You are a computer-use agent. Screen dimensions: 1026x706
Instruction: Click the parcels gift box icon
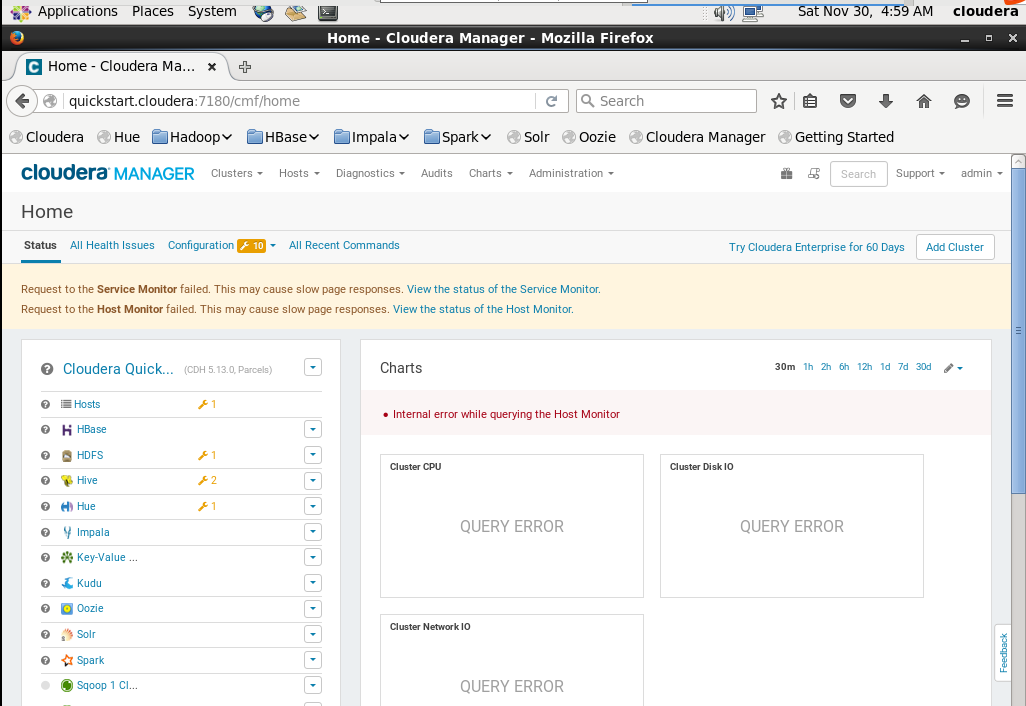point(787,173)
